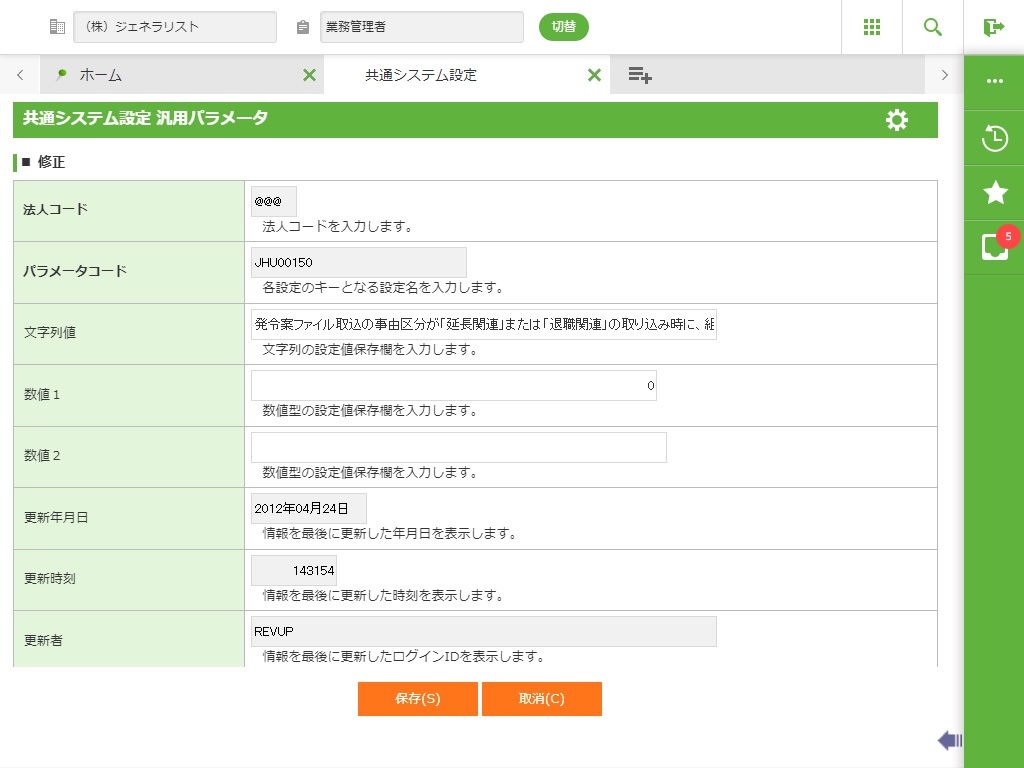Image resolution: width=1024 pixels, height=768 pixels.
Task: Click the settings gear in green header
Action: (x=897, y=120)
